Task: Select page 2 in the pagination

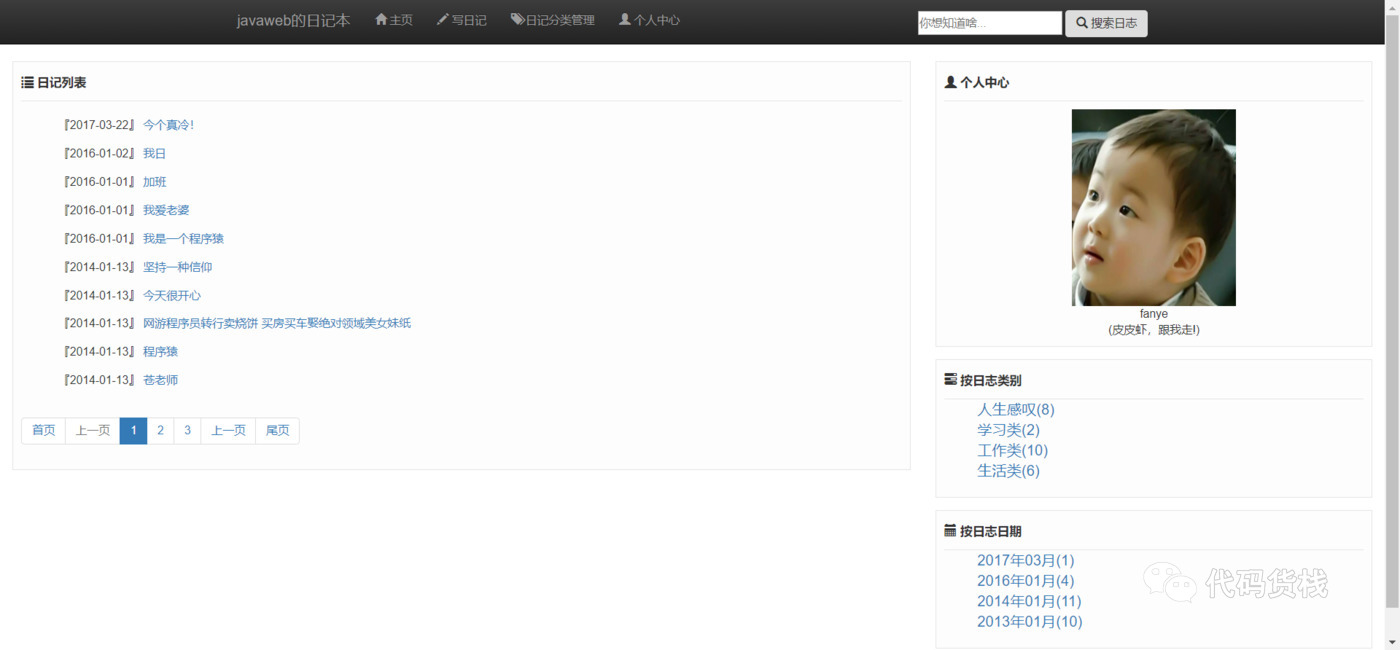Action: (160, 430)
